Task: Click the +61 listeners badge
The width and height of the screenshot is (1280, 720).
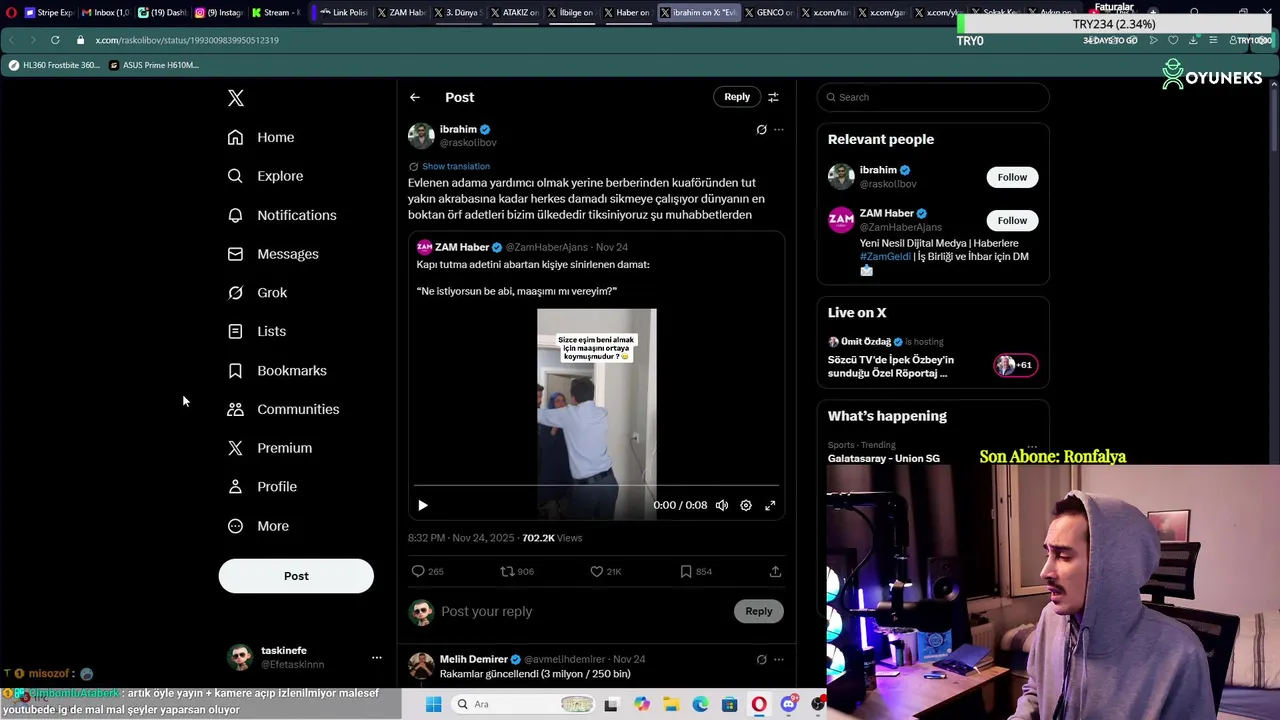Action: [1015, 365]
